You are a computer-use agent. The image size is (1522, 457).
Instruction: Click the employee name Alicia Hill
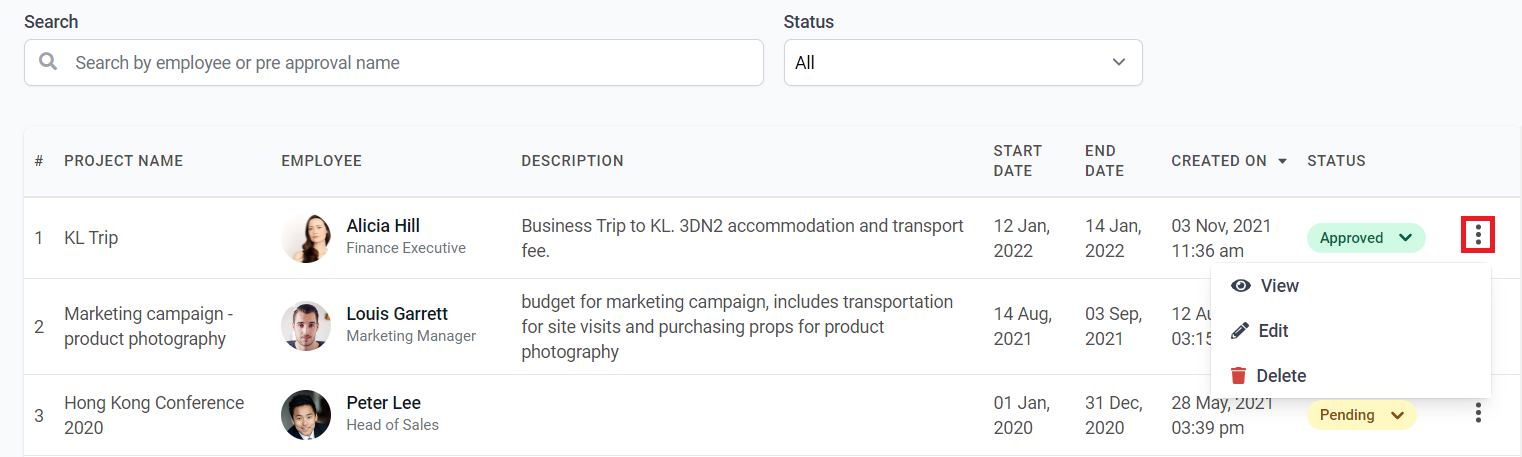383,226
